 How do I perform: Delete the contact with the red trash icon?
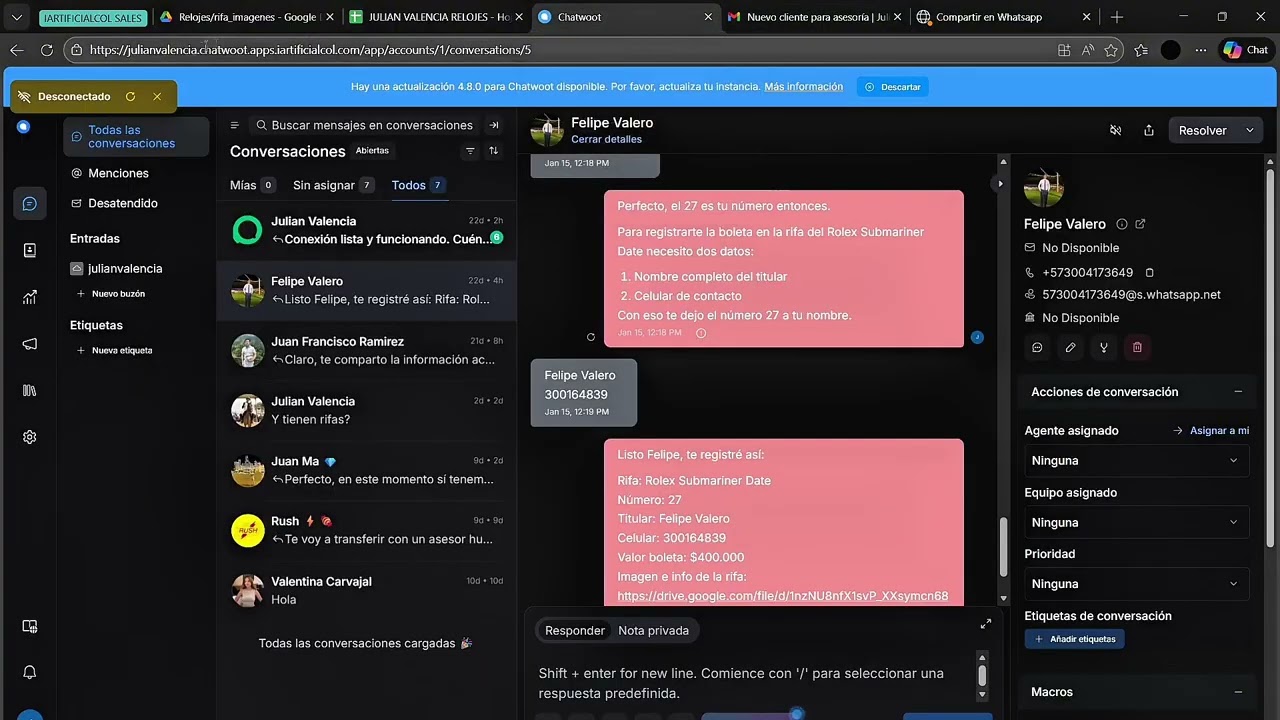pos(1137,347)
